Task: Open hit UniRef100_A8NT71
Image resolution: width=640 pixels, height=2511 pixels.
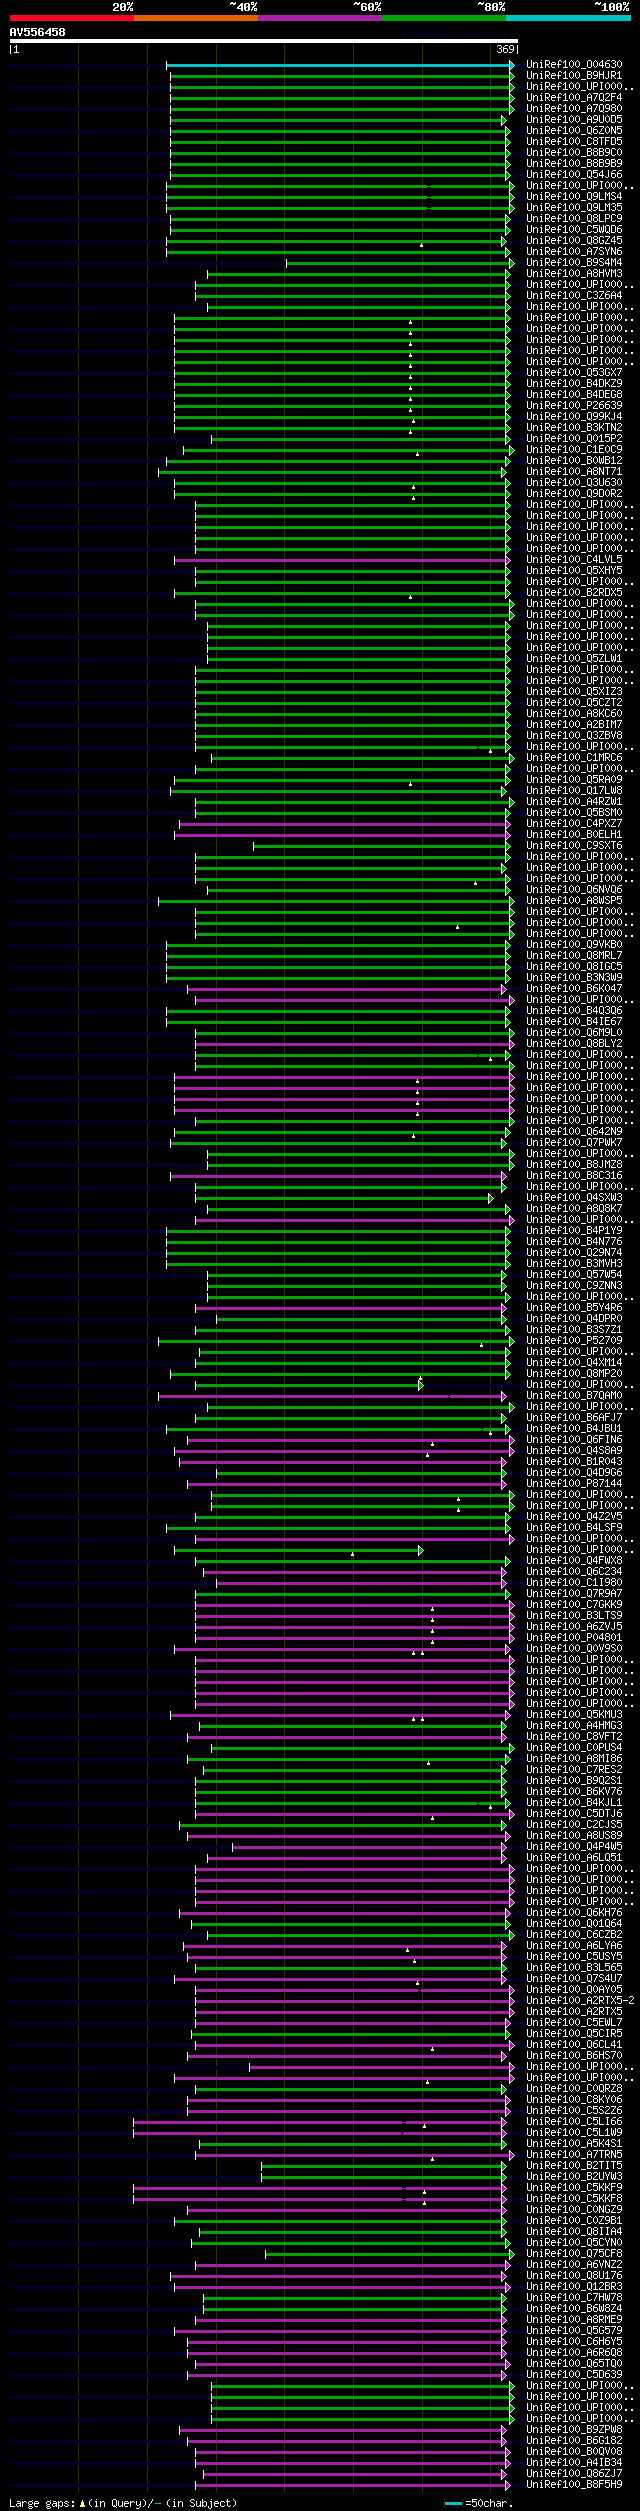Action: [x=574, y=472]
